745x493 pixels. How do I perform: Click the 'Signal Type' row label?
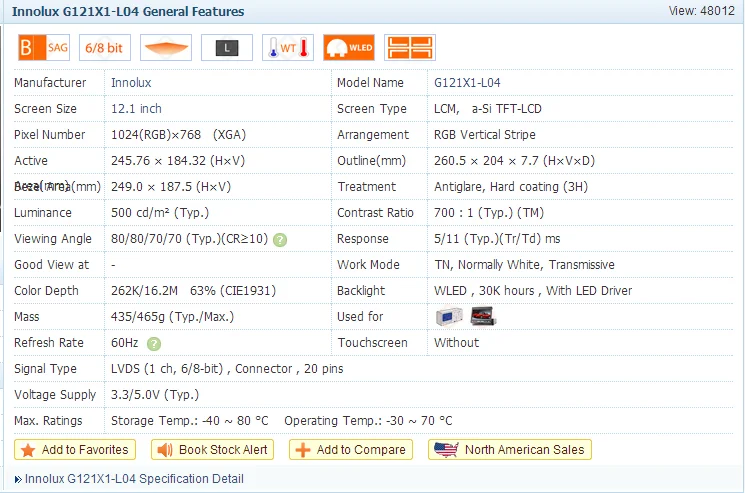tap(45, 369)
